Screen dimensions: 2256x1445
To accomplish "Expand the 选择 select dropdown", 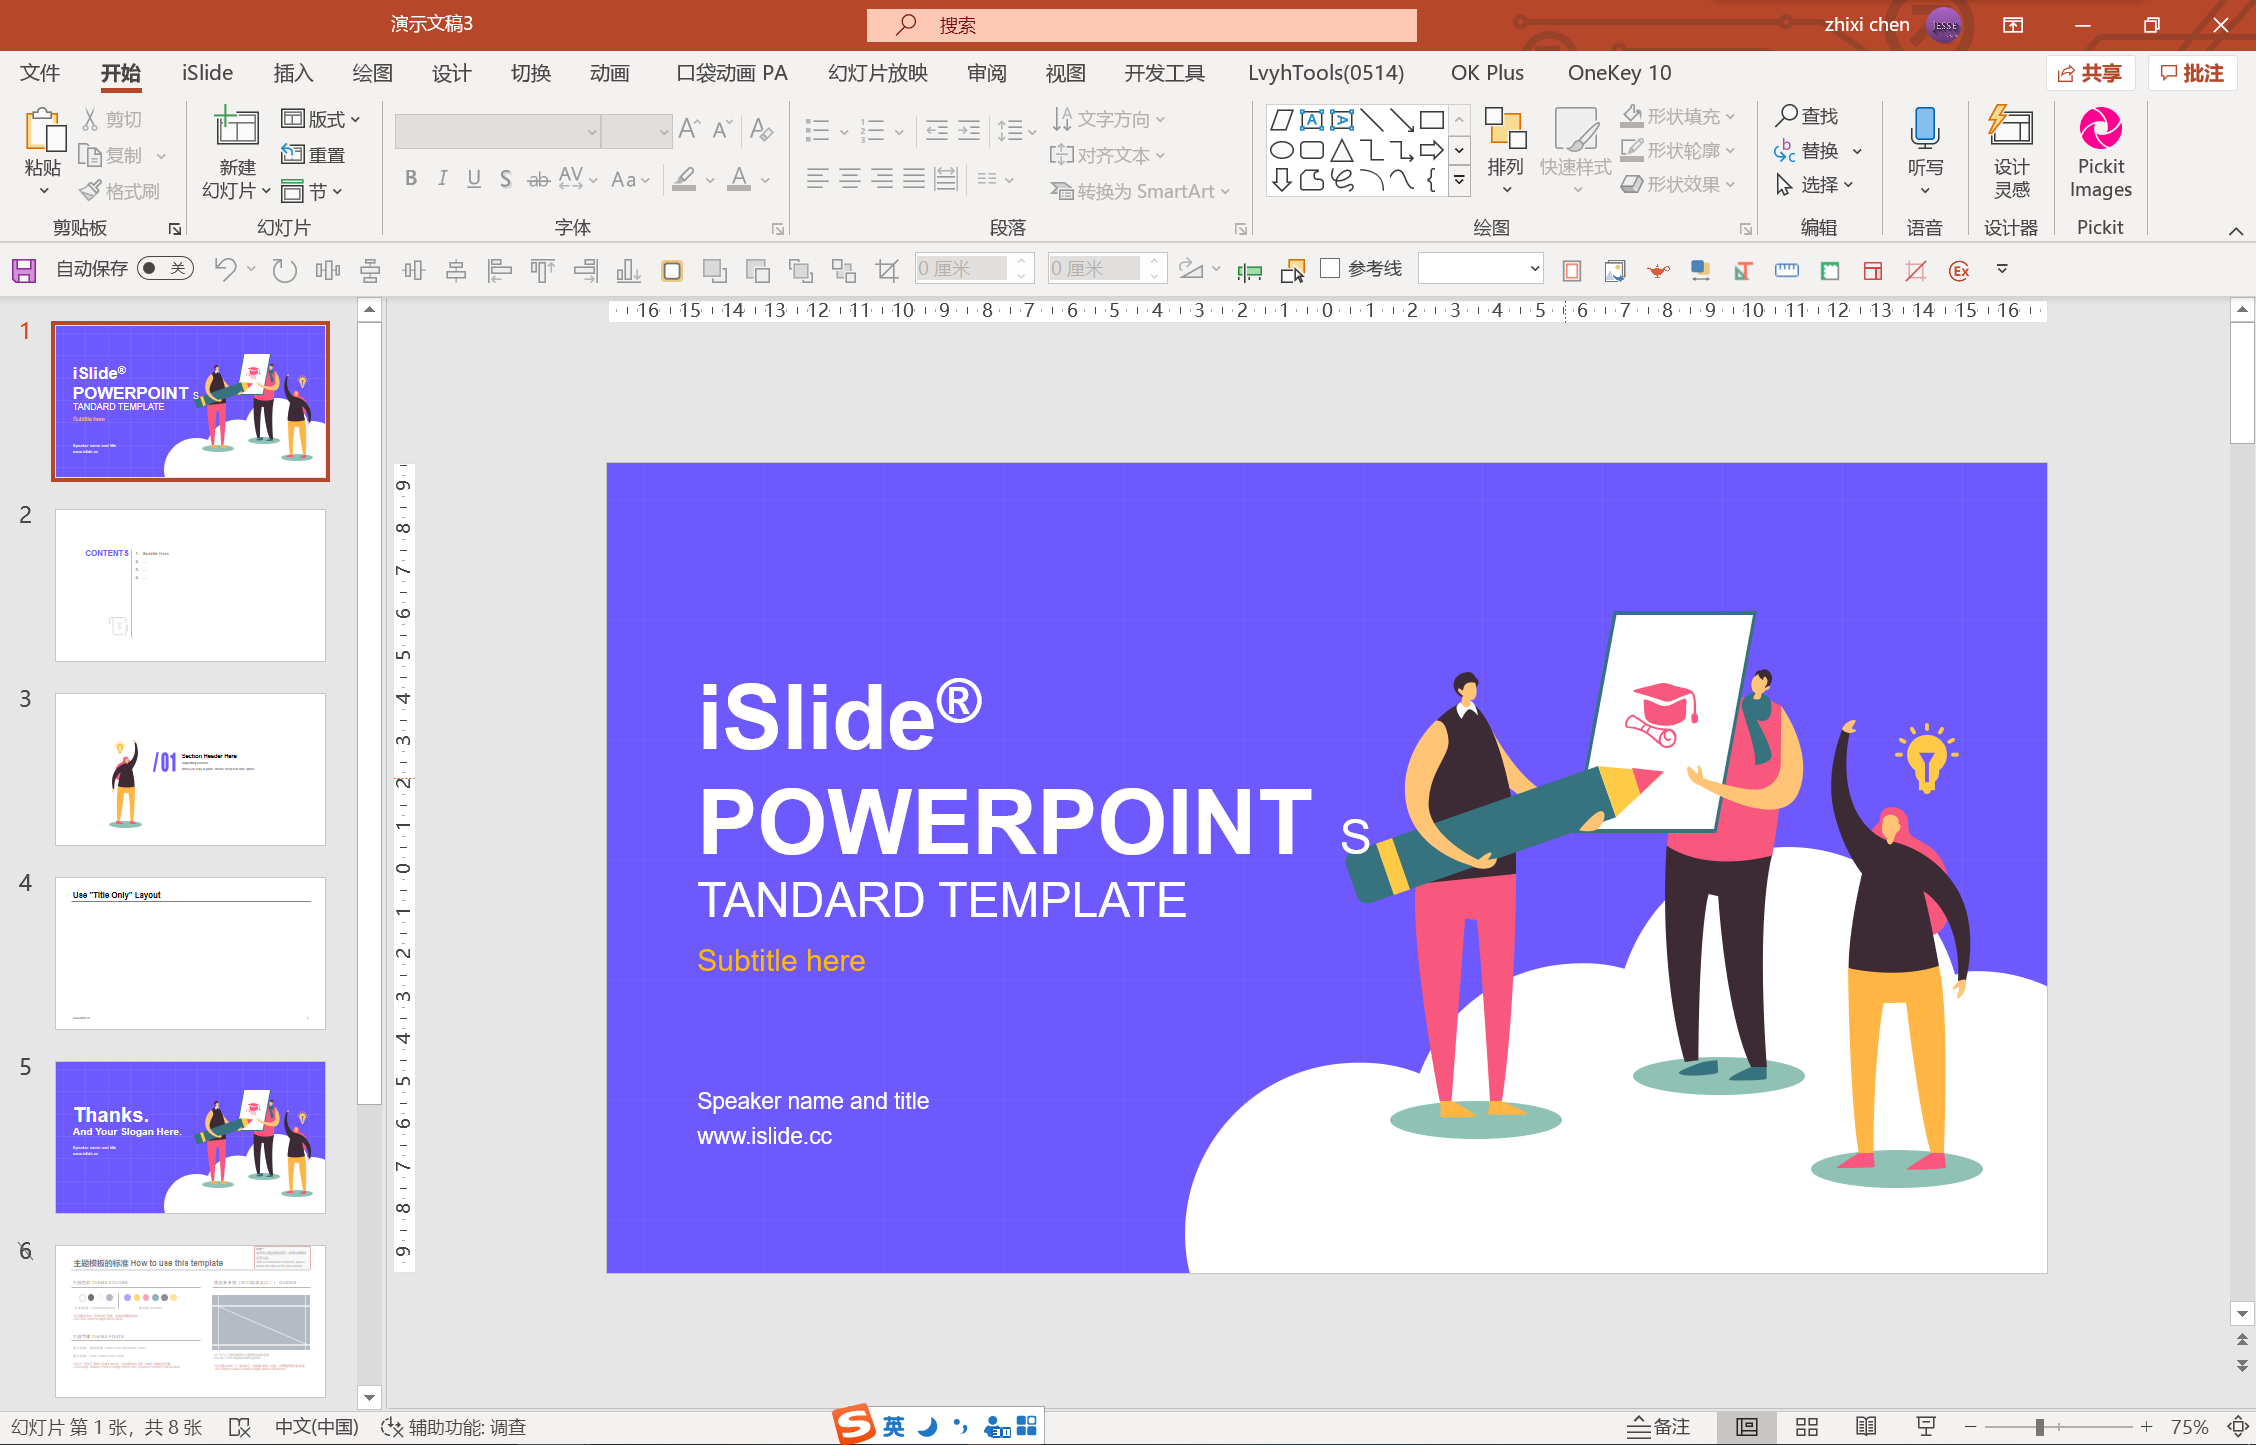I will 1815,185.
